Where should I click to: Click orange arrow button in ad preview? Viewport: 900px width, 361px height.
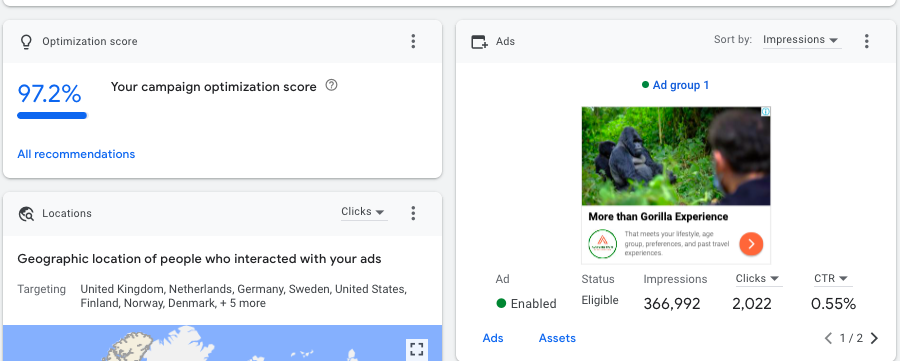(751, 244)
